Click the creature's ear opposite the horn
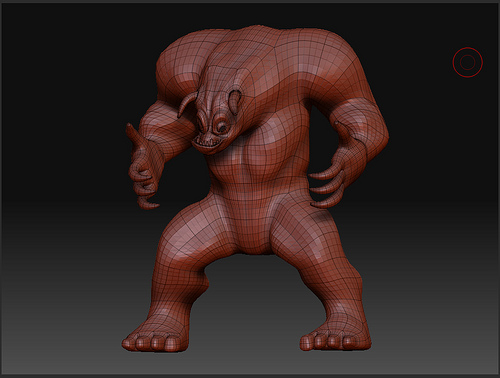The width and height of the screenshot is (500, 378). [235, 99]
